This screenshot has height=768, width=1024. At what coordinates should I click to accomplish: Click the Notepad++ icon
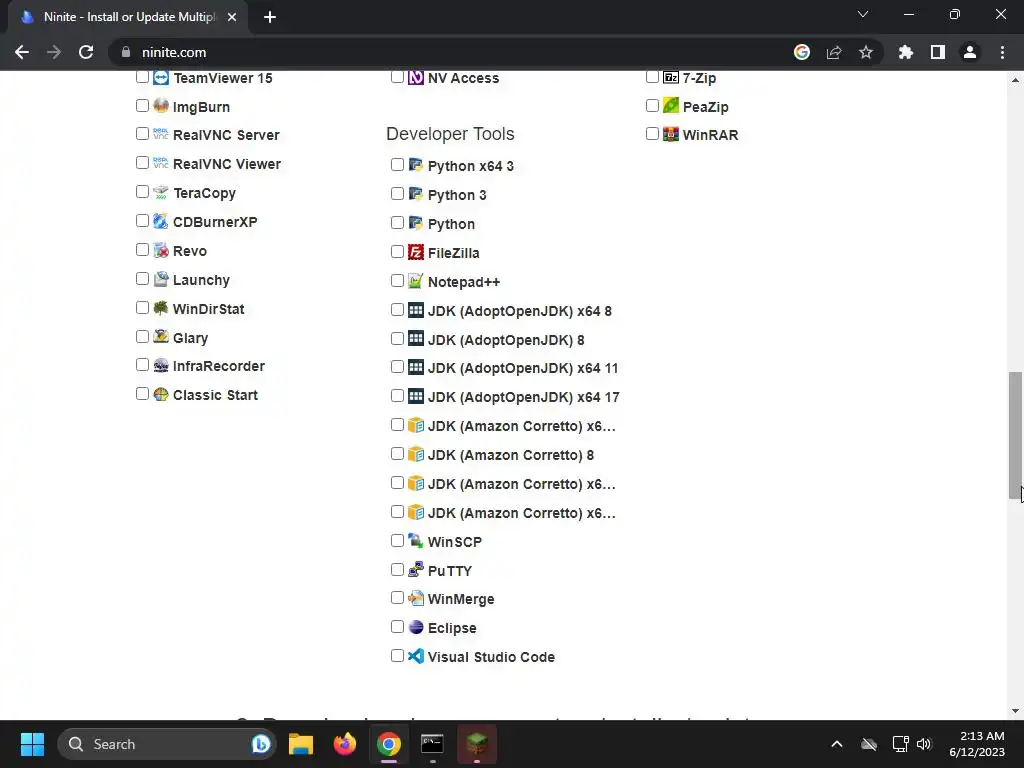click(416, 281)
